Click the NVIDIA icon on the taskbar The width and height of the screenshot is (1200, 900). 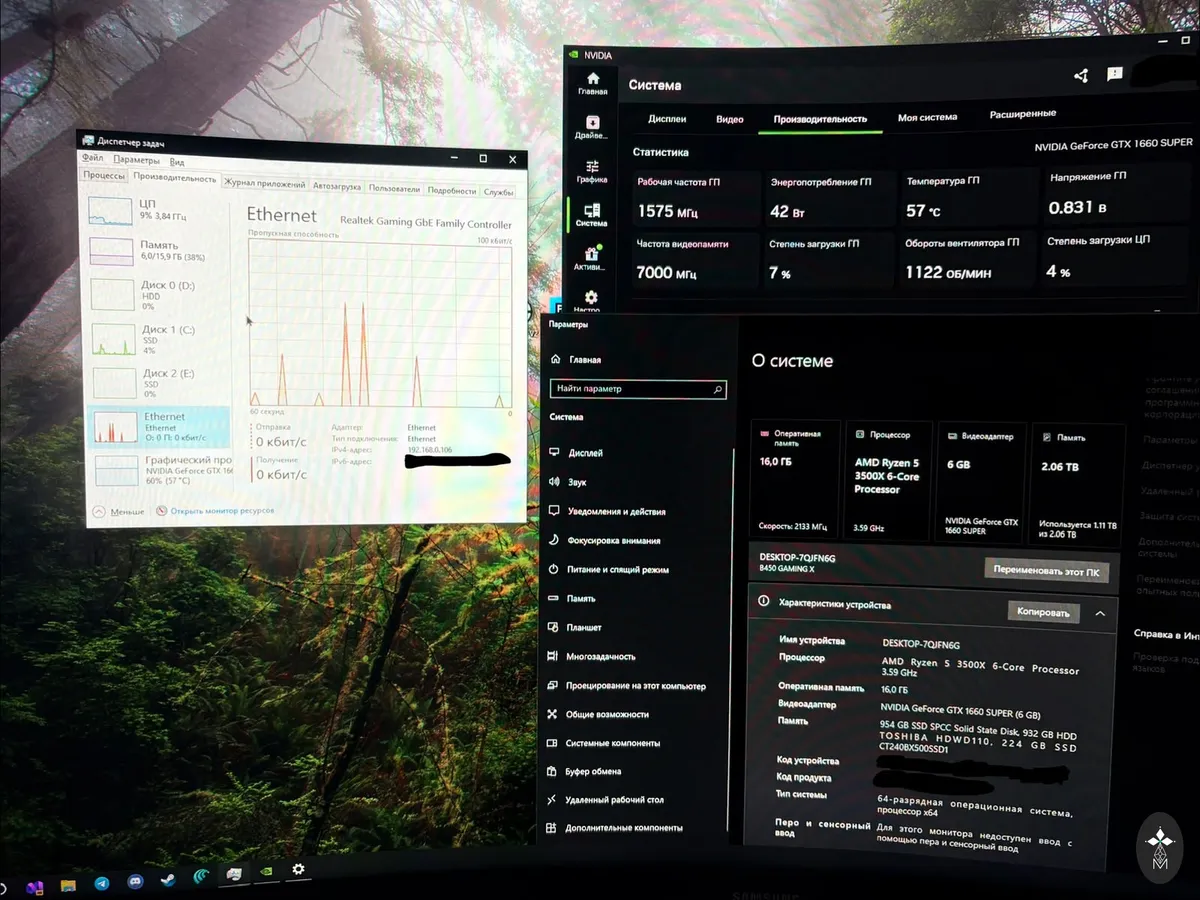[265, 871]
